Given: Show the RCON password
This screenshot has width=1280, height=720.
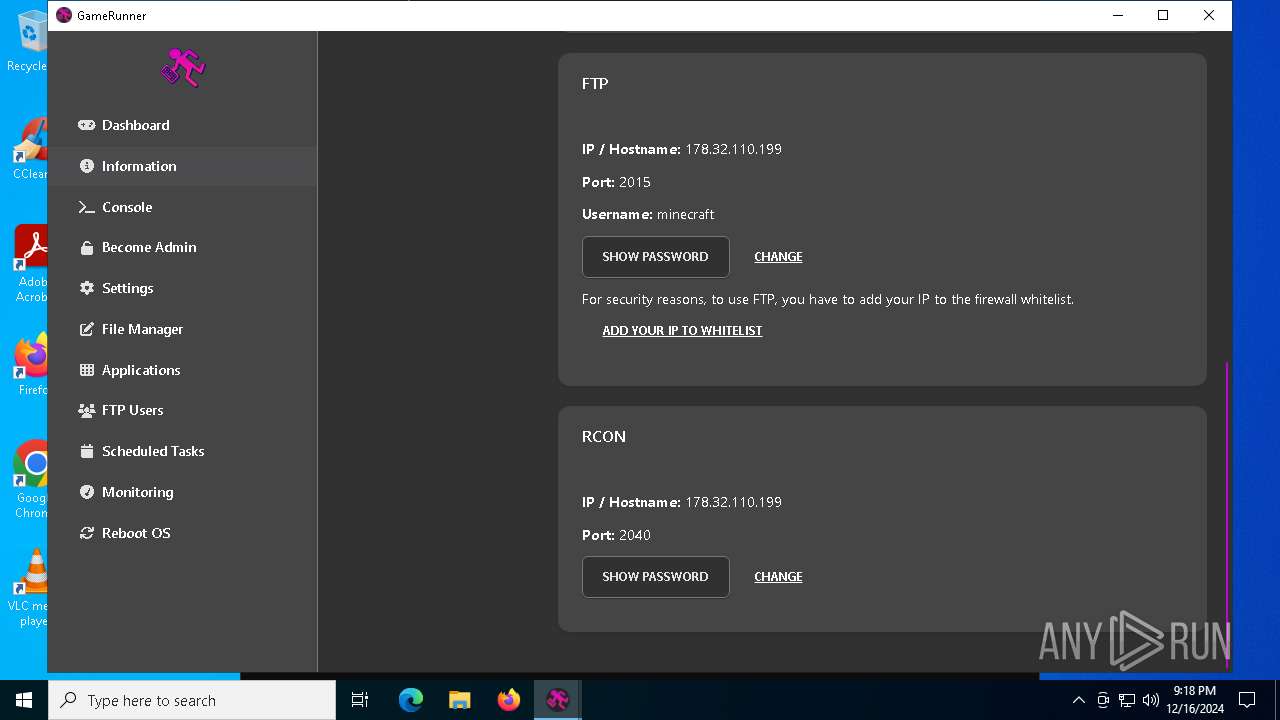Looking at the screenshot, I should coord(656,577).
